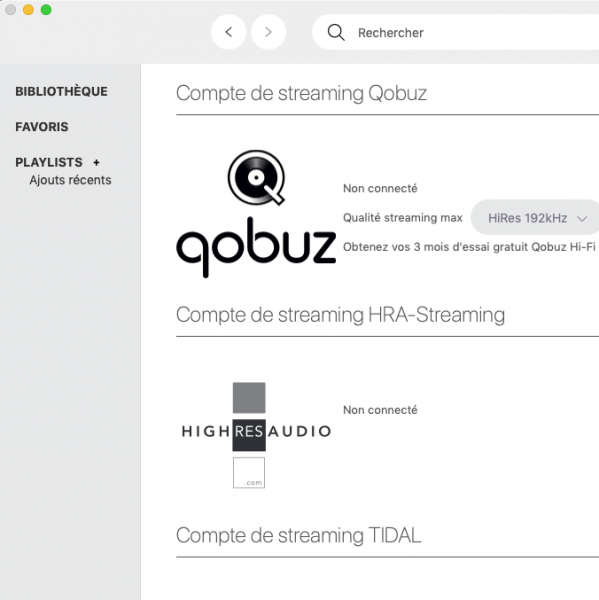Screen dimensions: 599x600
Task: Click the HighResAudio logo
Action: click(256, 435)
